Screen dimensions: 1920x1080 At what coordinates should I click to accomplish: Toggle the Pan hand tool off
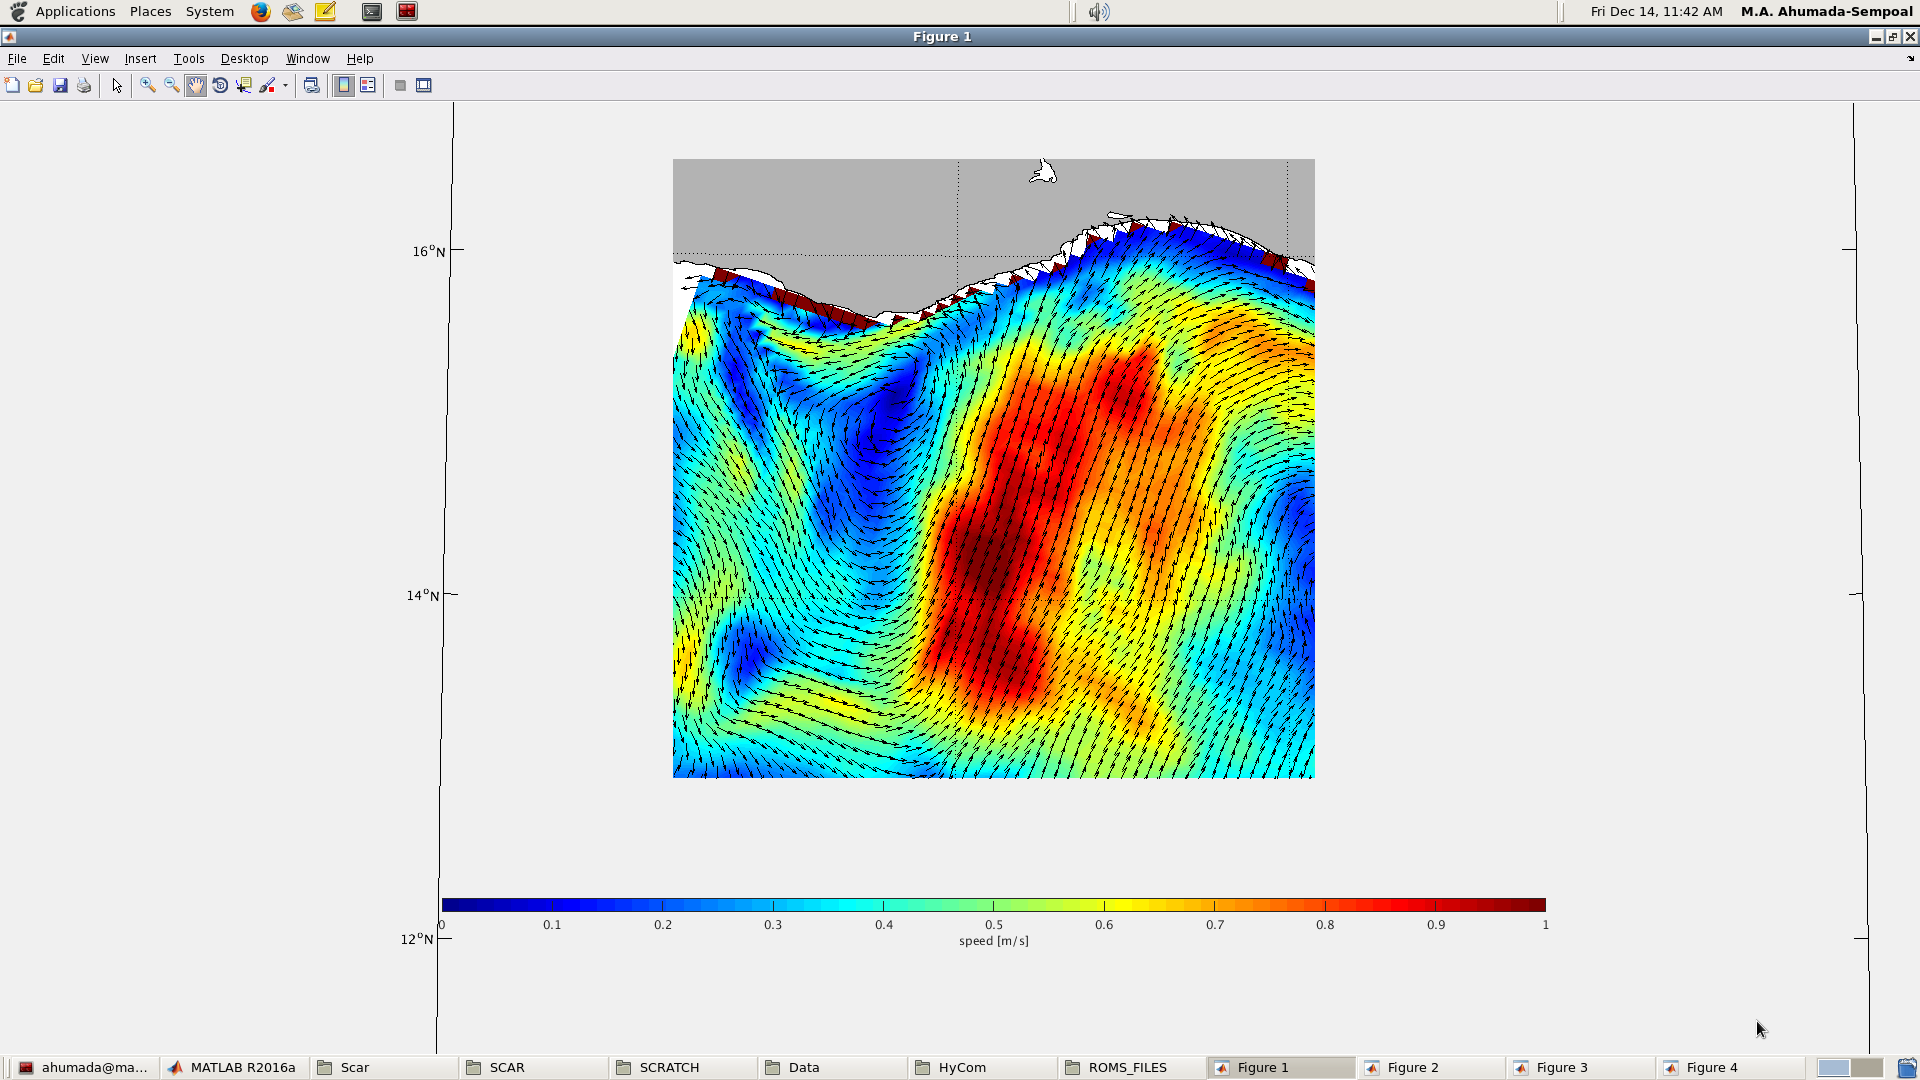click(196, 86)
